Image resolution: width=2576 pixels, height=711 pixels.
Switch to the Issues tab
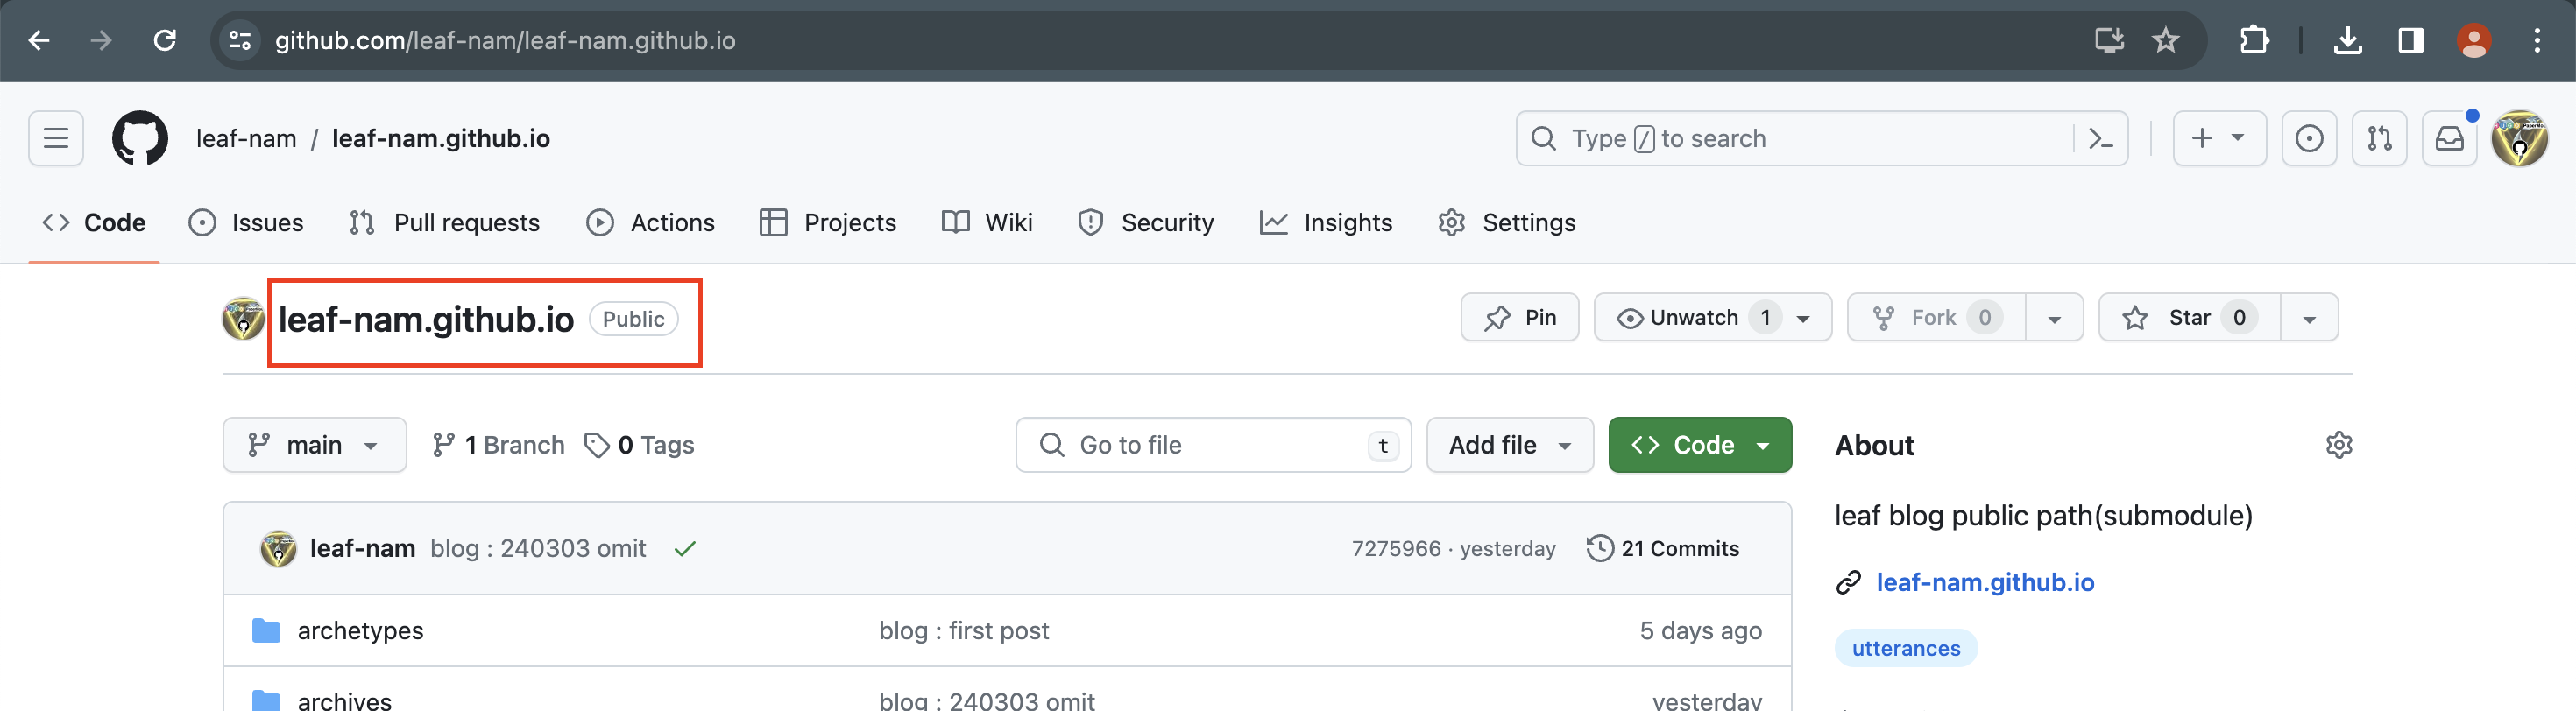[246, 222]
